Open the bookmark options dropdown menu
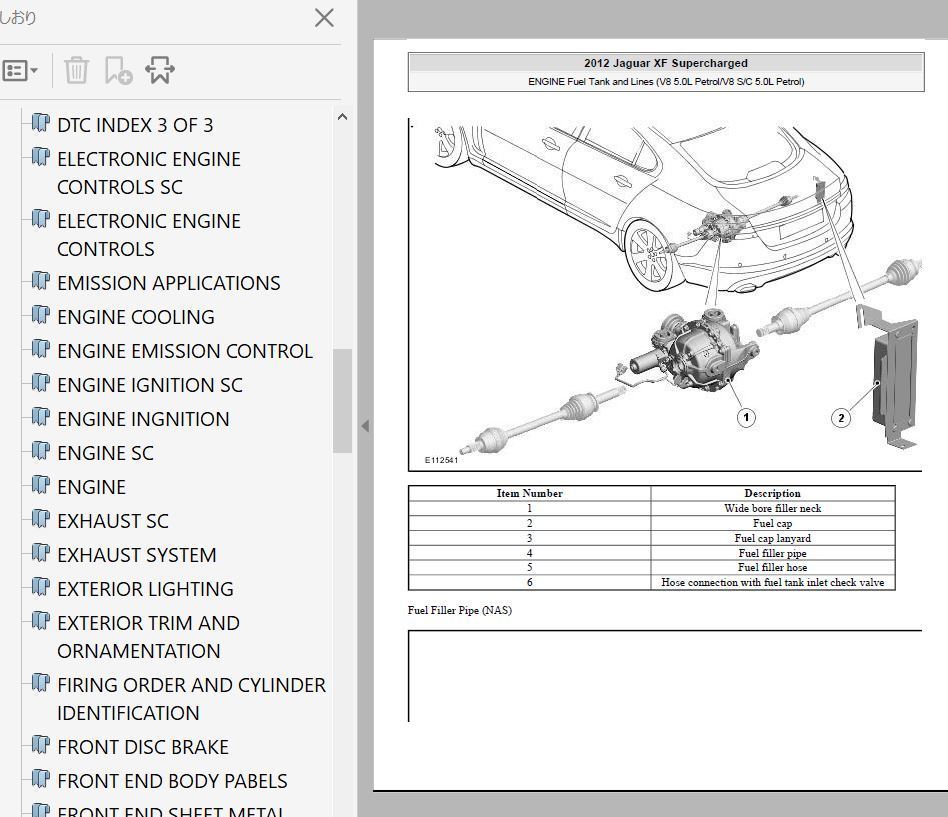948x817 pixels. pyautogui.click(x=20, y=71)
